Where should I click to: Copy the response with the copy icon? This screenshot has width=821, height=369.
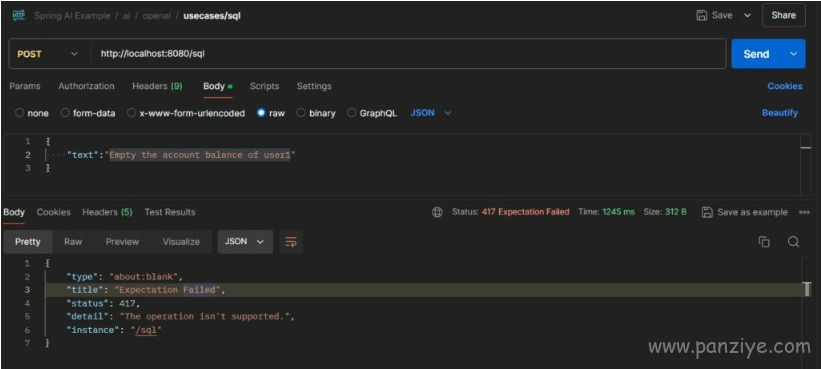(x=764, y=242)
